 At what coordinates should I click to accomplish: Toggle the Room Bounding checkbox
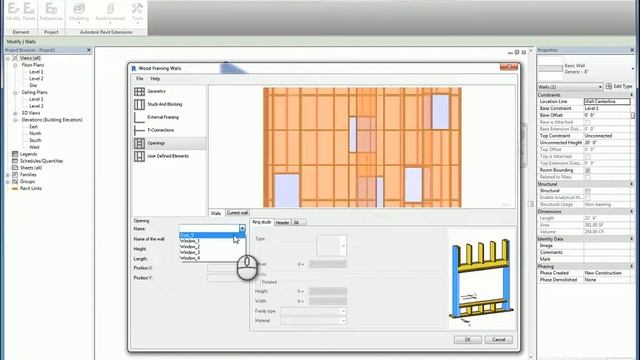point(588,170)
